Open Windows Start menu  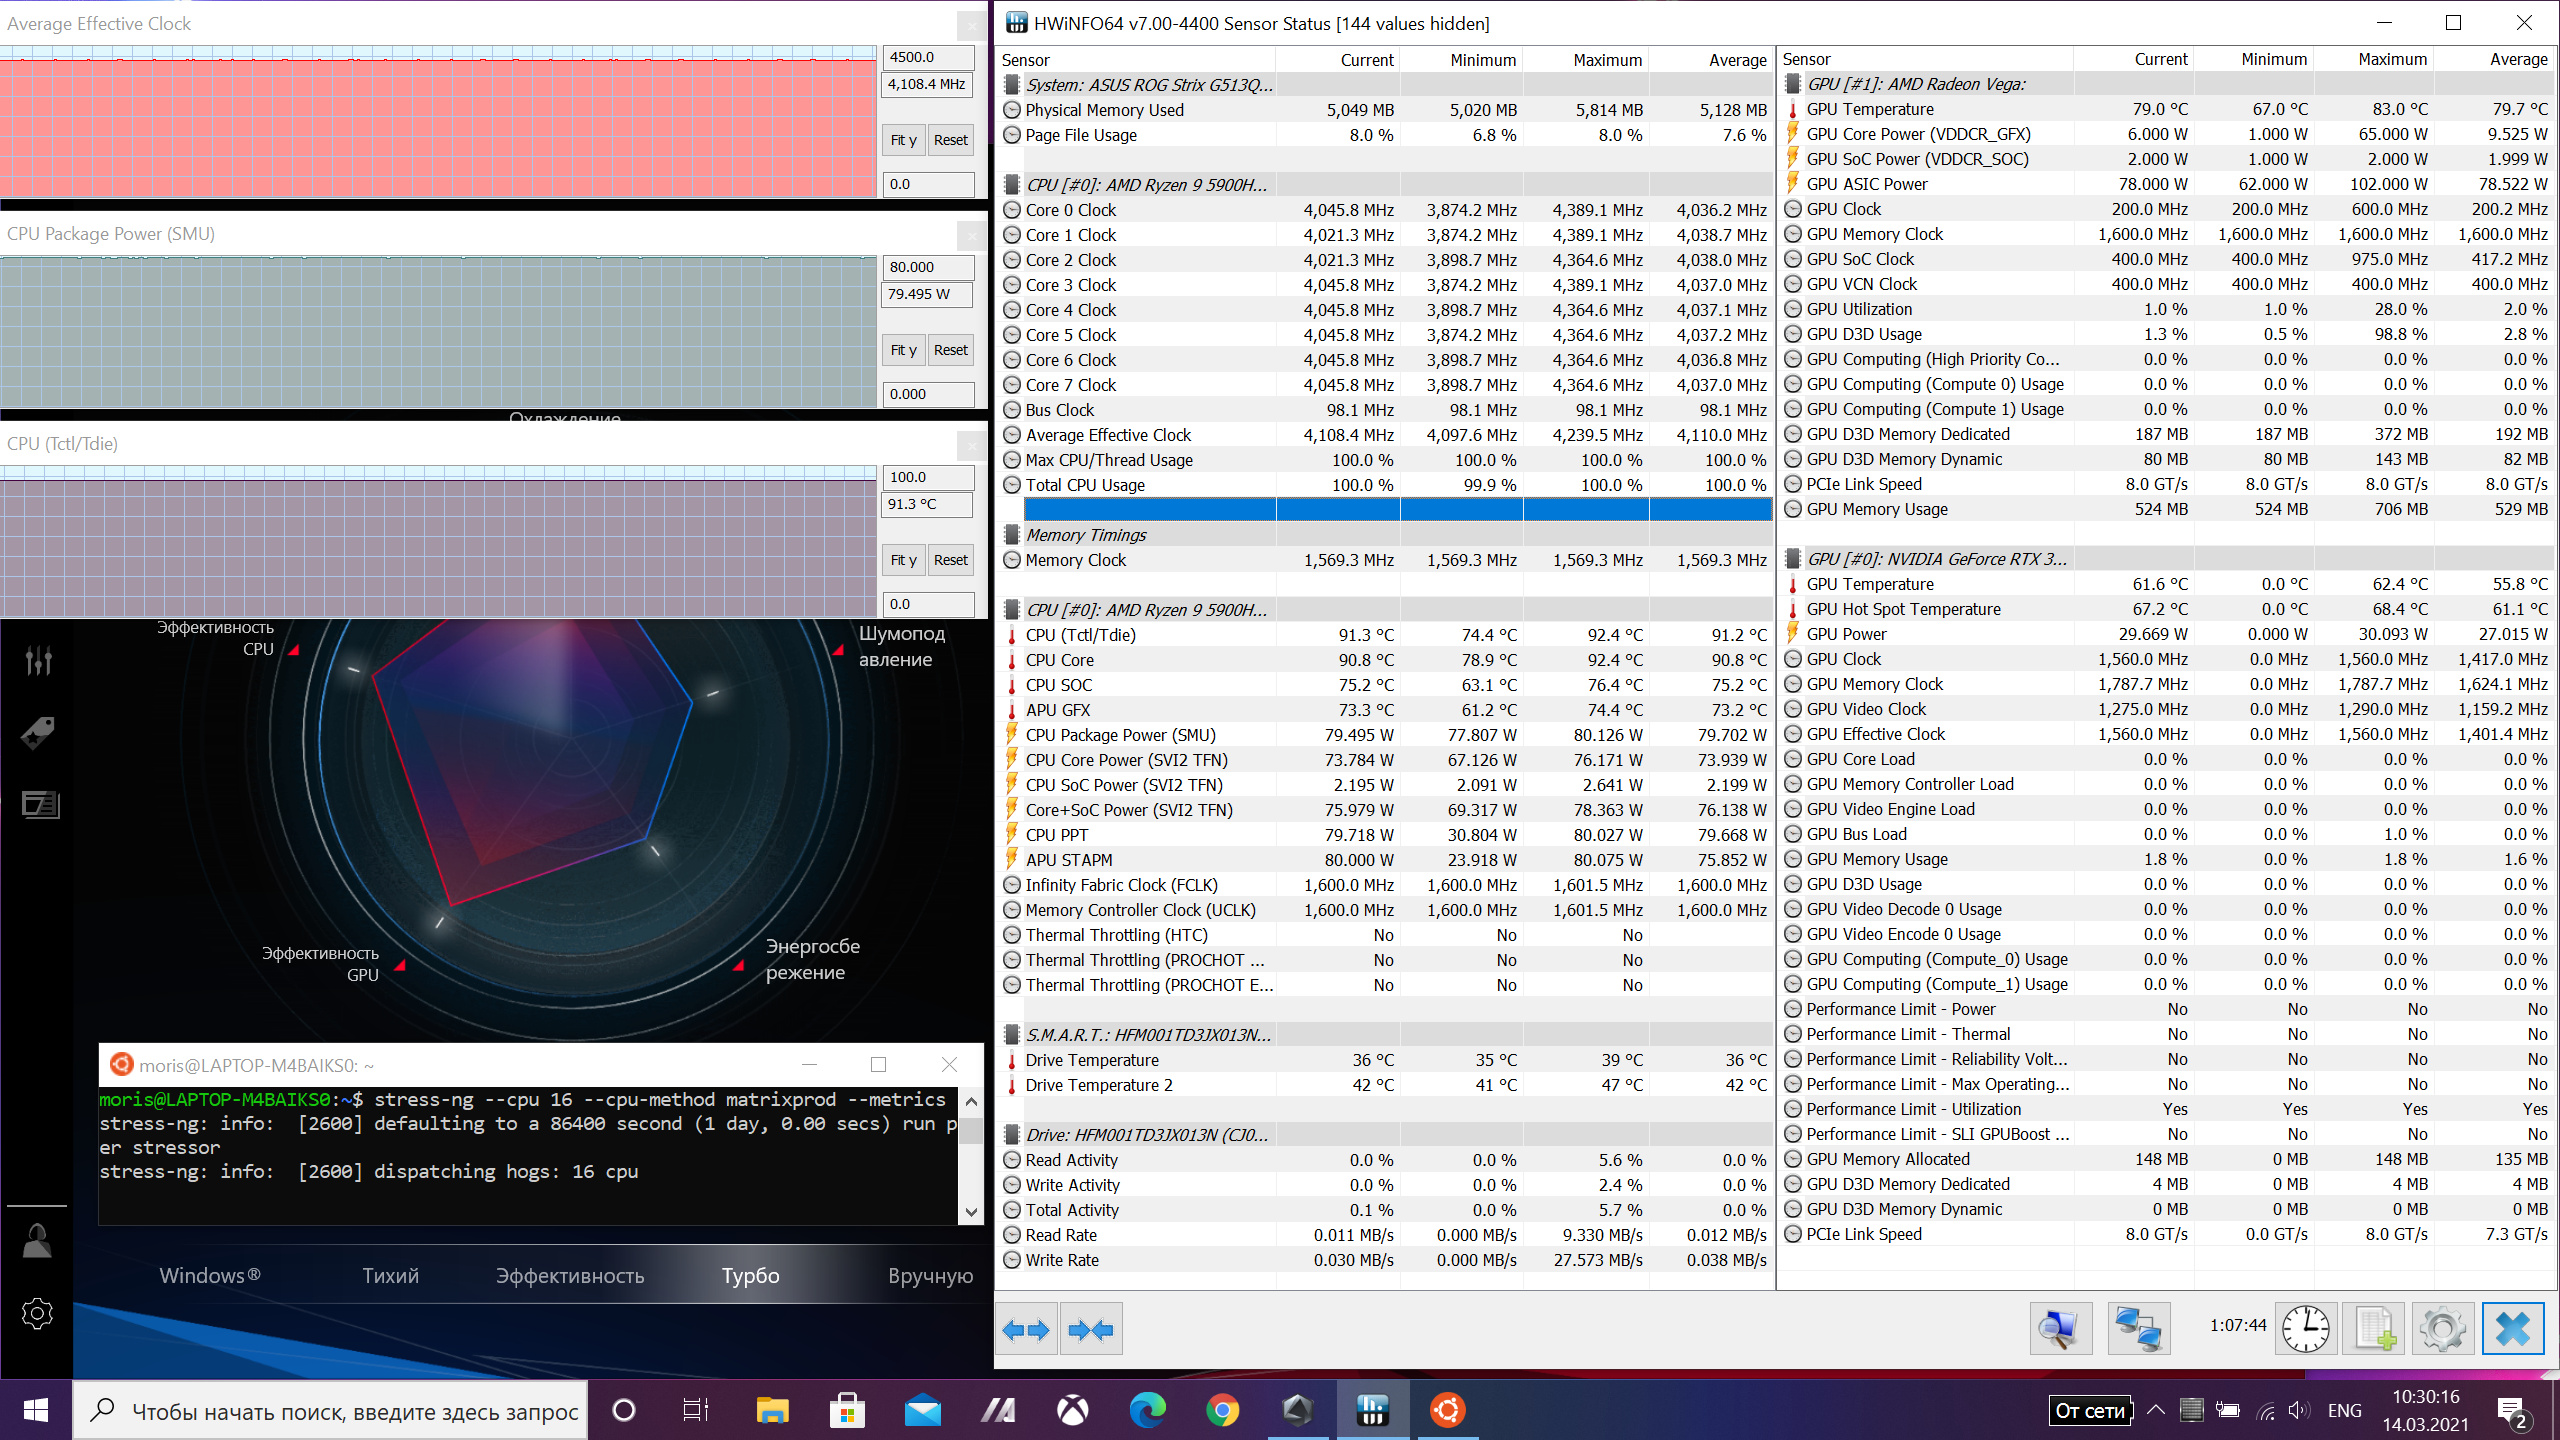[x=36, y=1410]
